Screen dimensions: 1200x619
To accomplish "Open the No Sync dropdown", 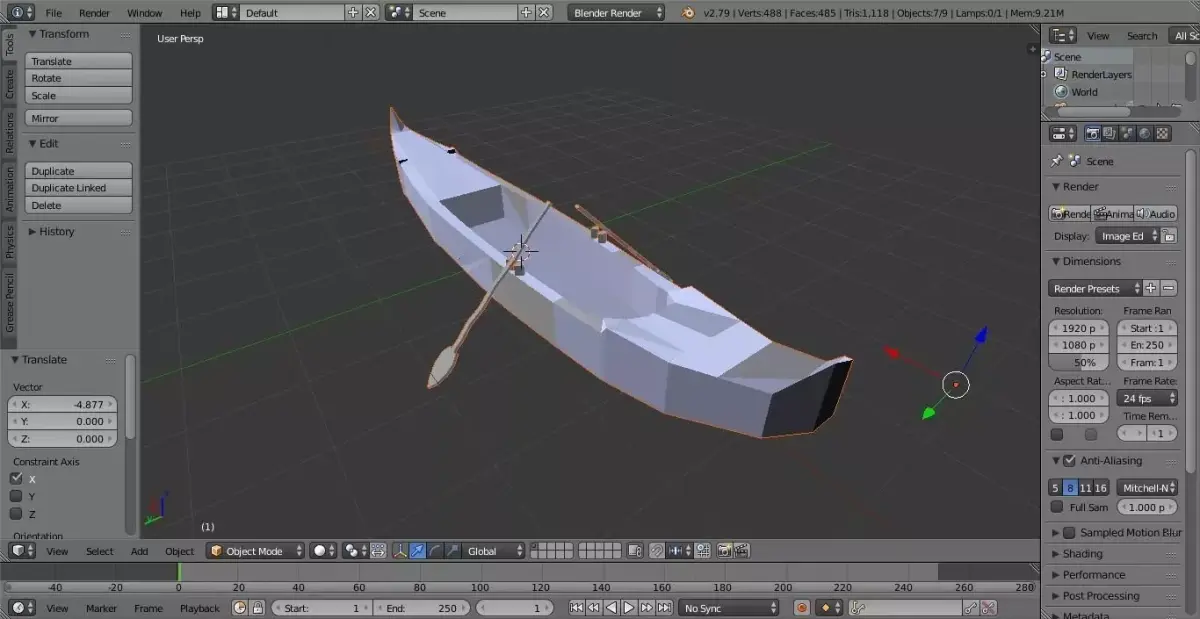I will coord(730,608).
